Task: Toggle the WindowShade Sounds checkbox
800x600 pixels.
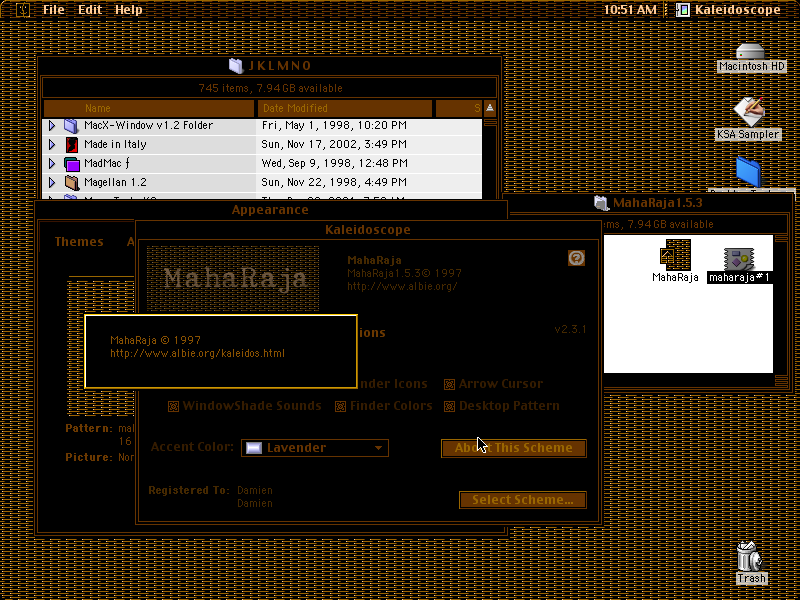Action: (173, 407)
